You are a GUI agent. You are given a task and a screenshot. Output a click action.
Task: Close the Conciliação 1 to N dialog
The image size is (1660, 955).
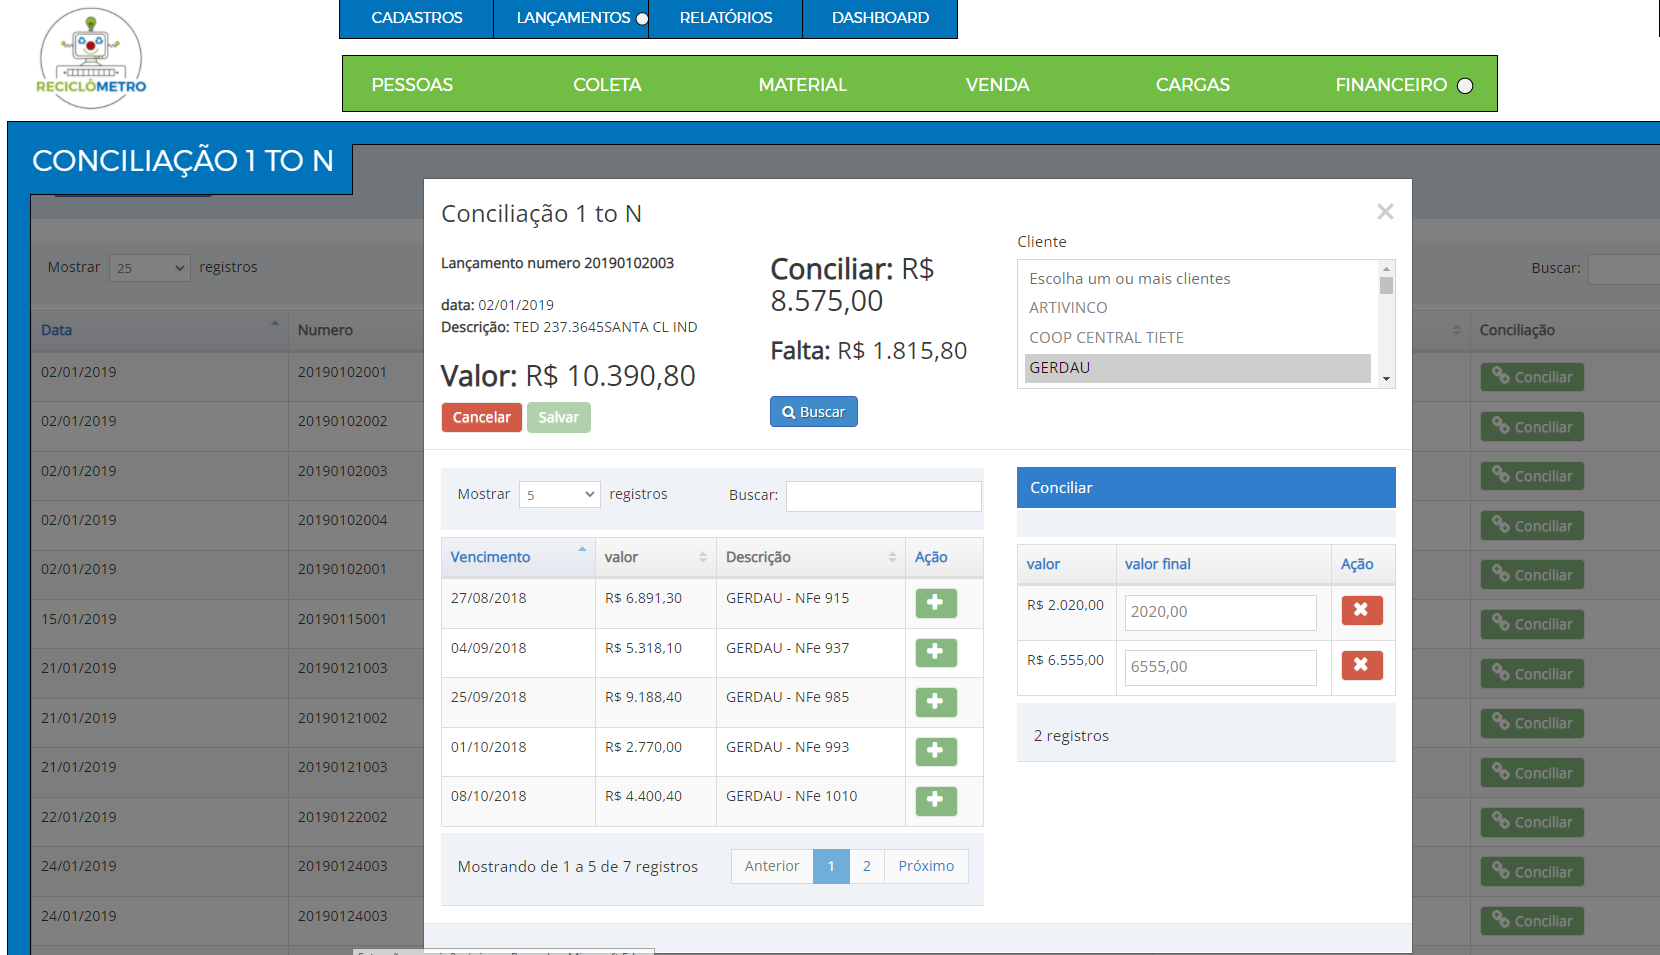tap(1385, 212)
